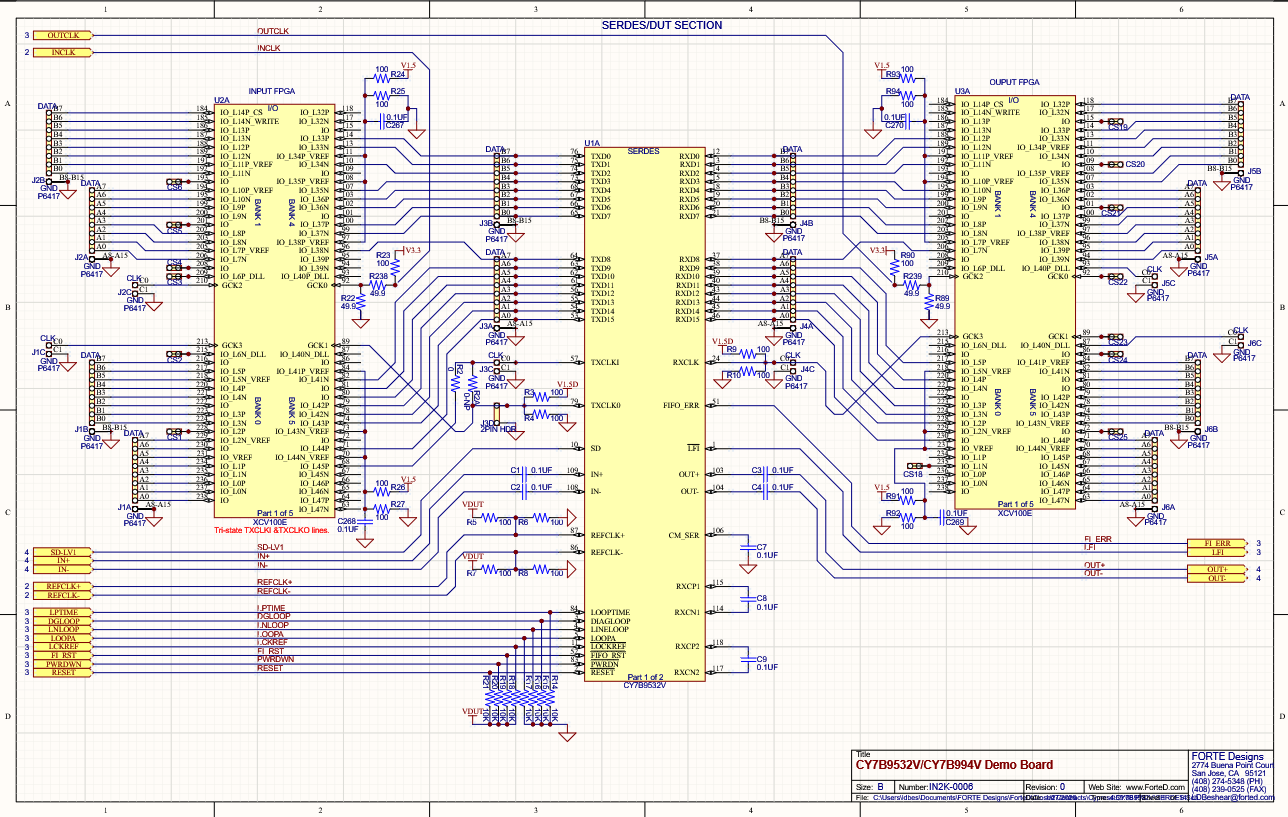
Task: Click the CS20 jumper label
Action: pyautogui.click(x=1135, y=164)
